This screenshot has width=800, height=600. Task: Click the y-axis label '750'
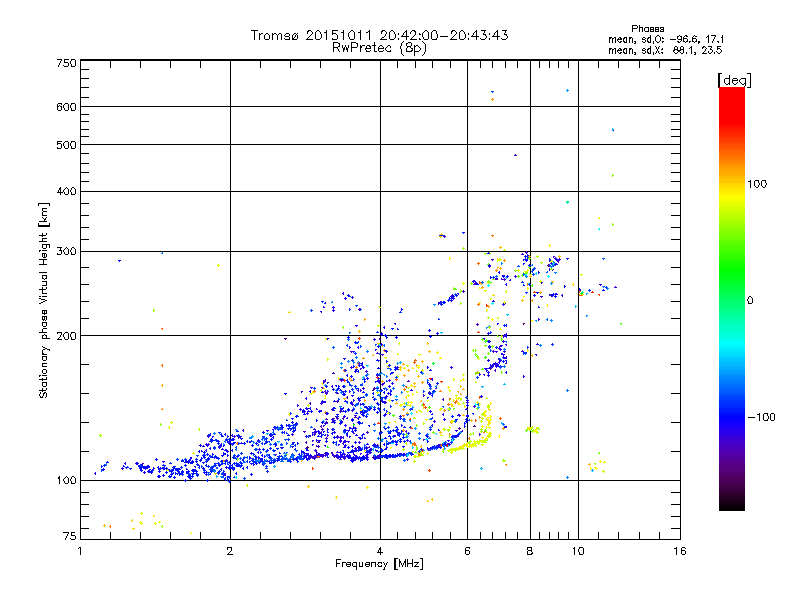coord(66,63)
